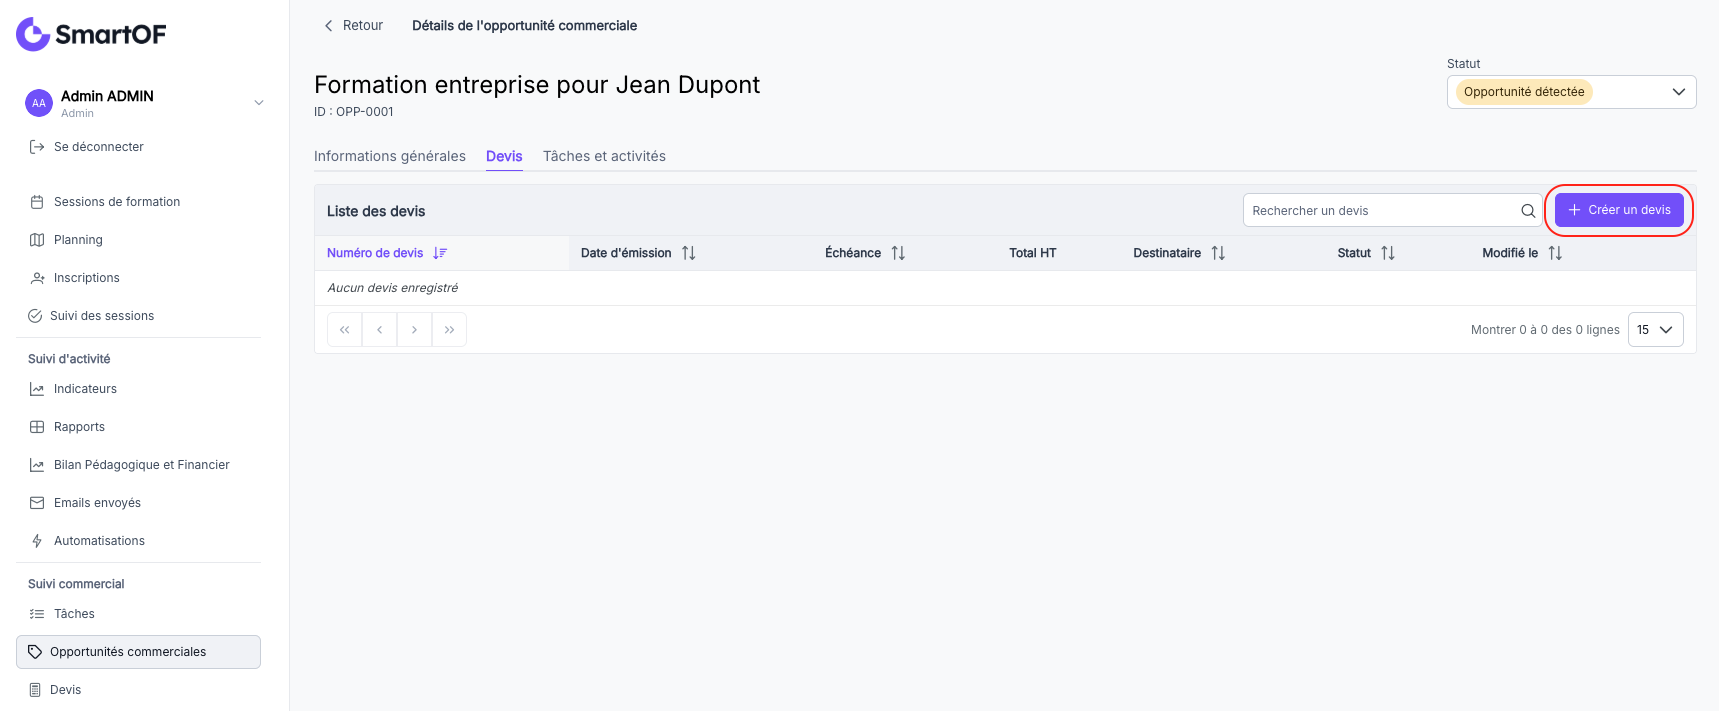Image resolution: width=1719 pixels, height=711 pixels.
Task: Click the Sessions de formation calendar icon
Action: (37, 202)
